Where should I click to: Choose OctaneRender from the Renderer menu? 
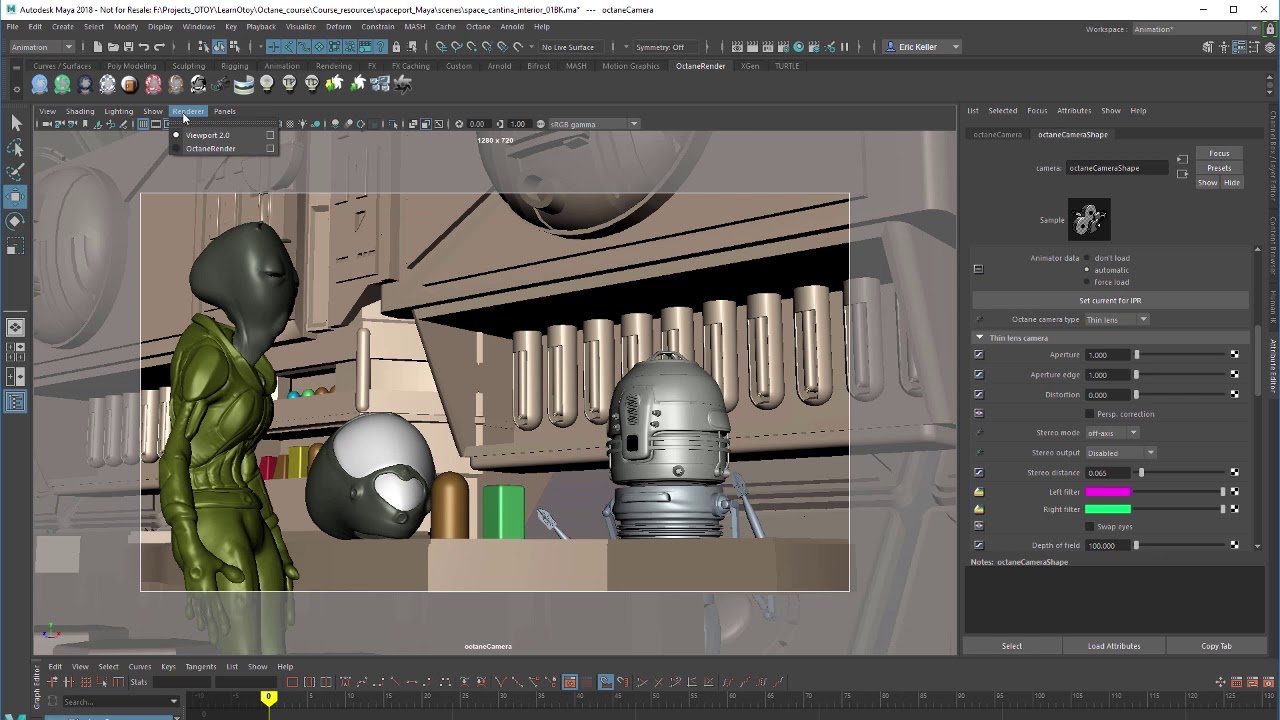pyautogui.click(x=210, y=149)
